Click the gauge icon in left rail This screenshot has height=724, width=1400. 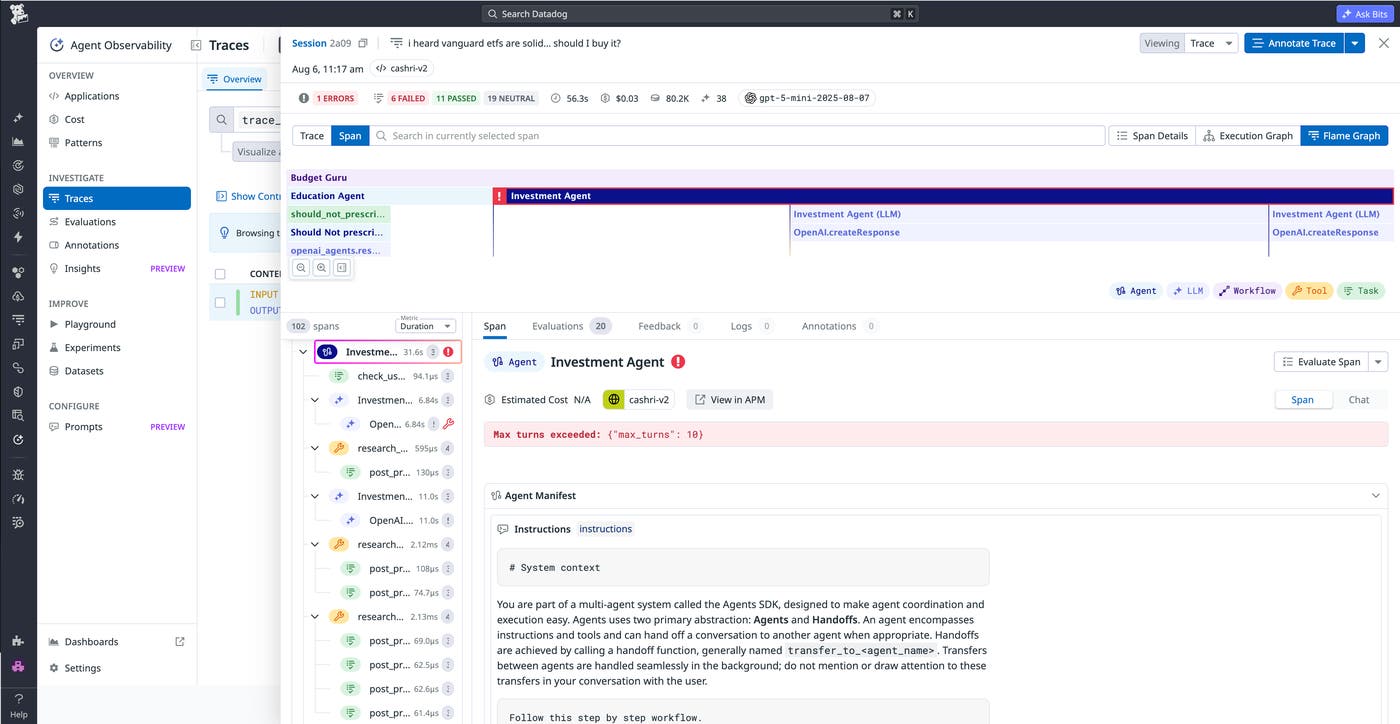18,498
